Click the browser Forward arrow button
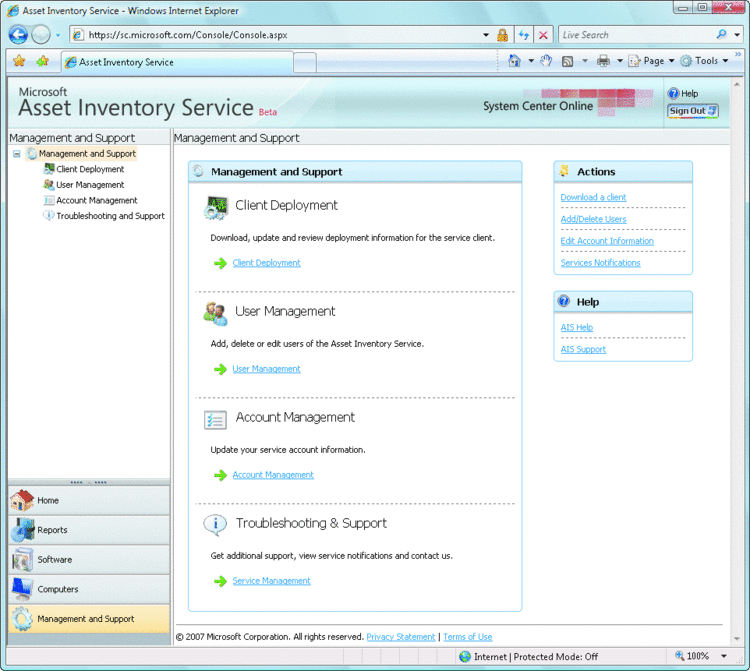The height and width of the screenshot is (671, 750). click(41, 34)
